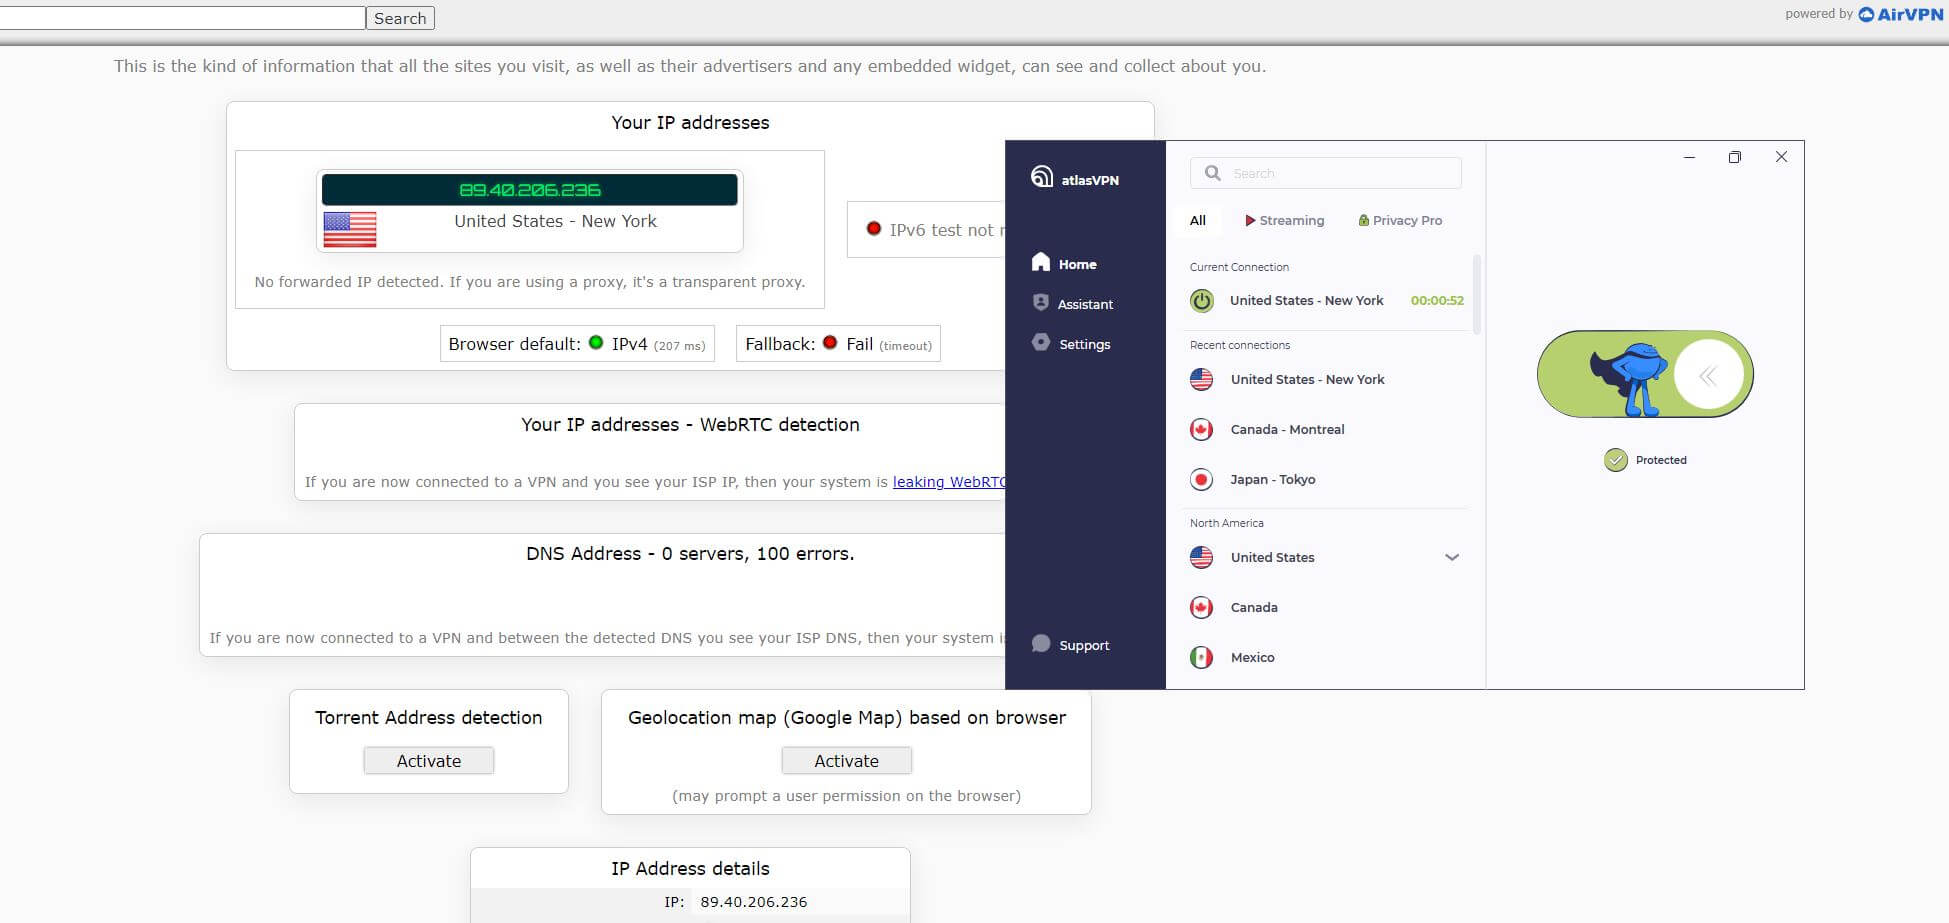Click the Support chat bubble icon
This screenshot has width=1949, height=923.
(x=1041, y=643)
